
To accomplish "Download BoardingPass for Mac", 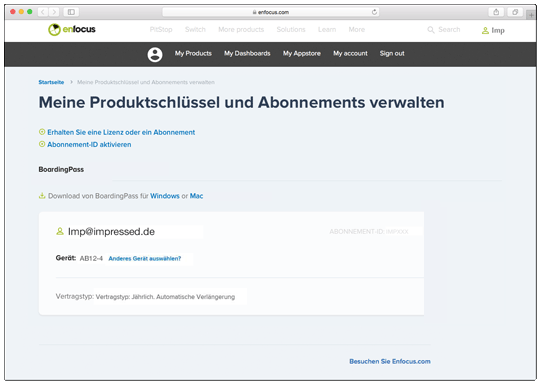I will click(196, 196).
